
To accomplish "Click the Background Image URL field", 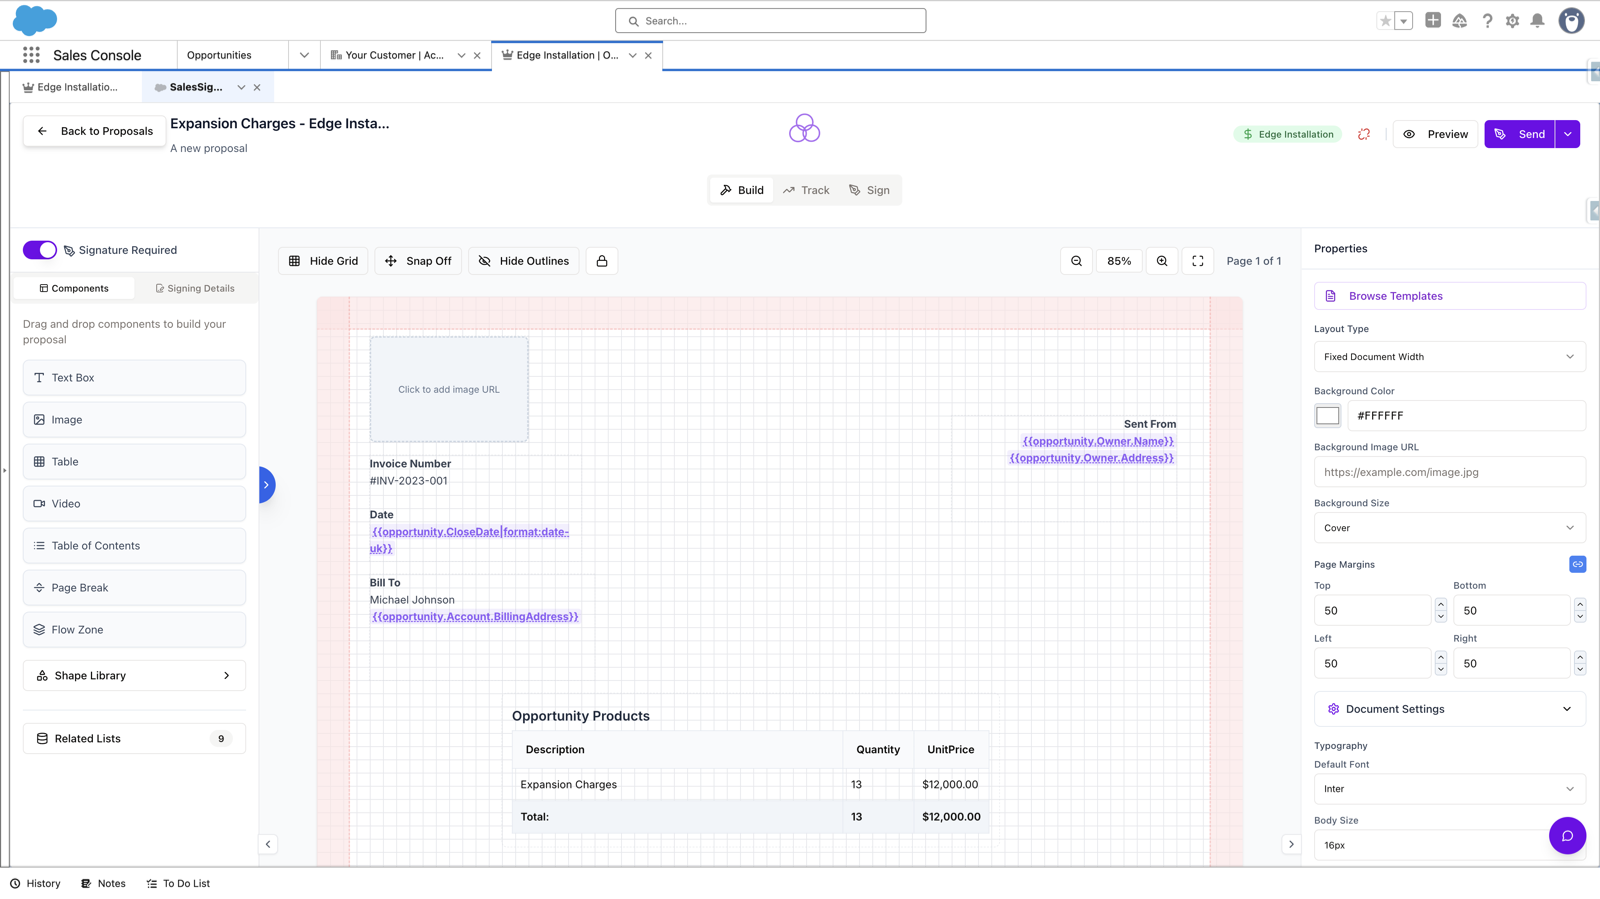I will coord(1449,472).
